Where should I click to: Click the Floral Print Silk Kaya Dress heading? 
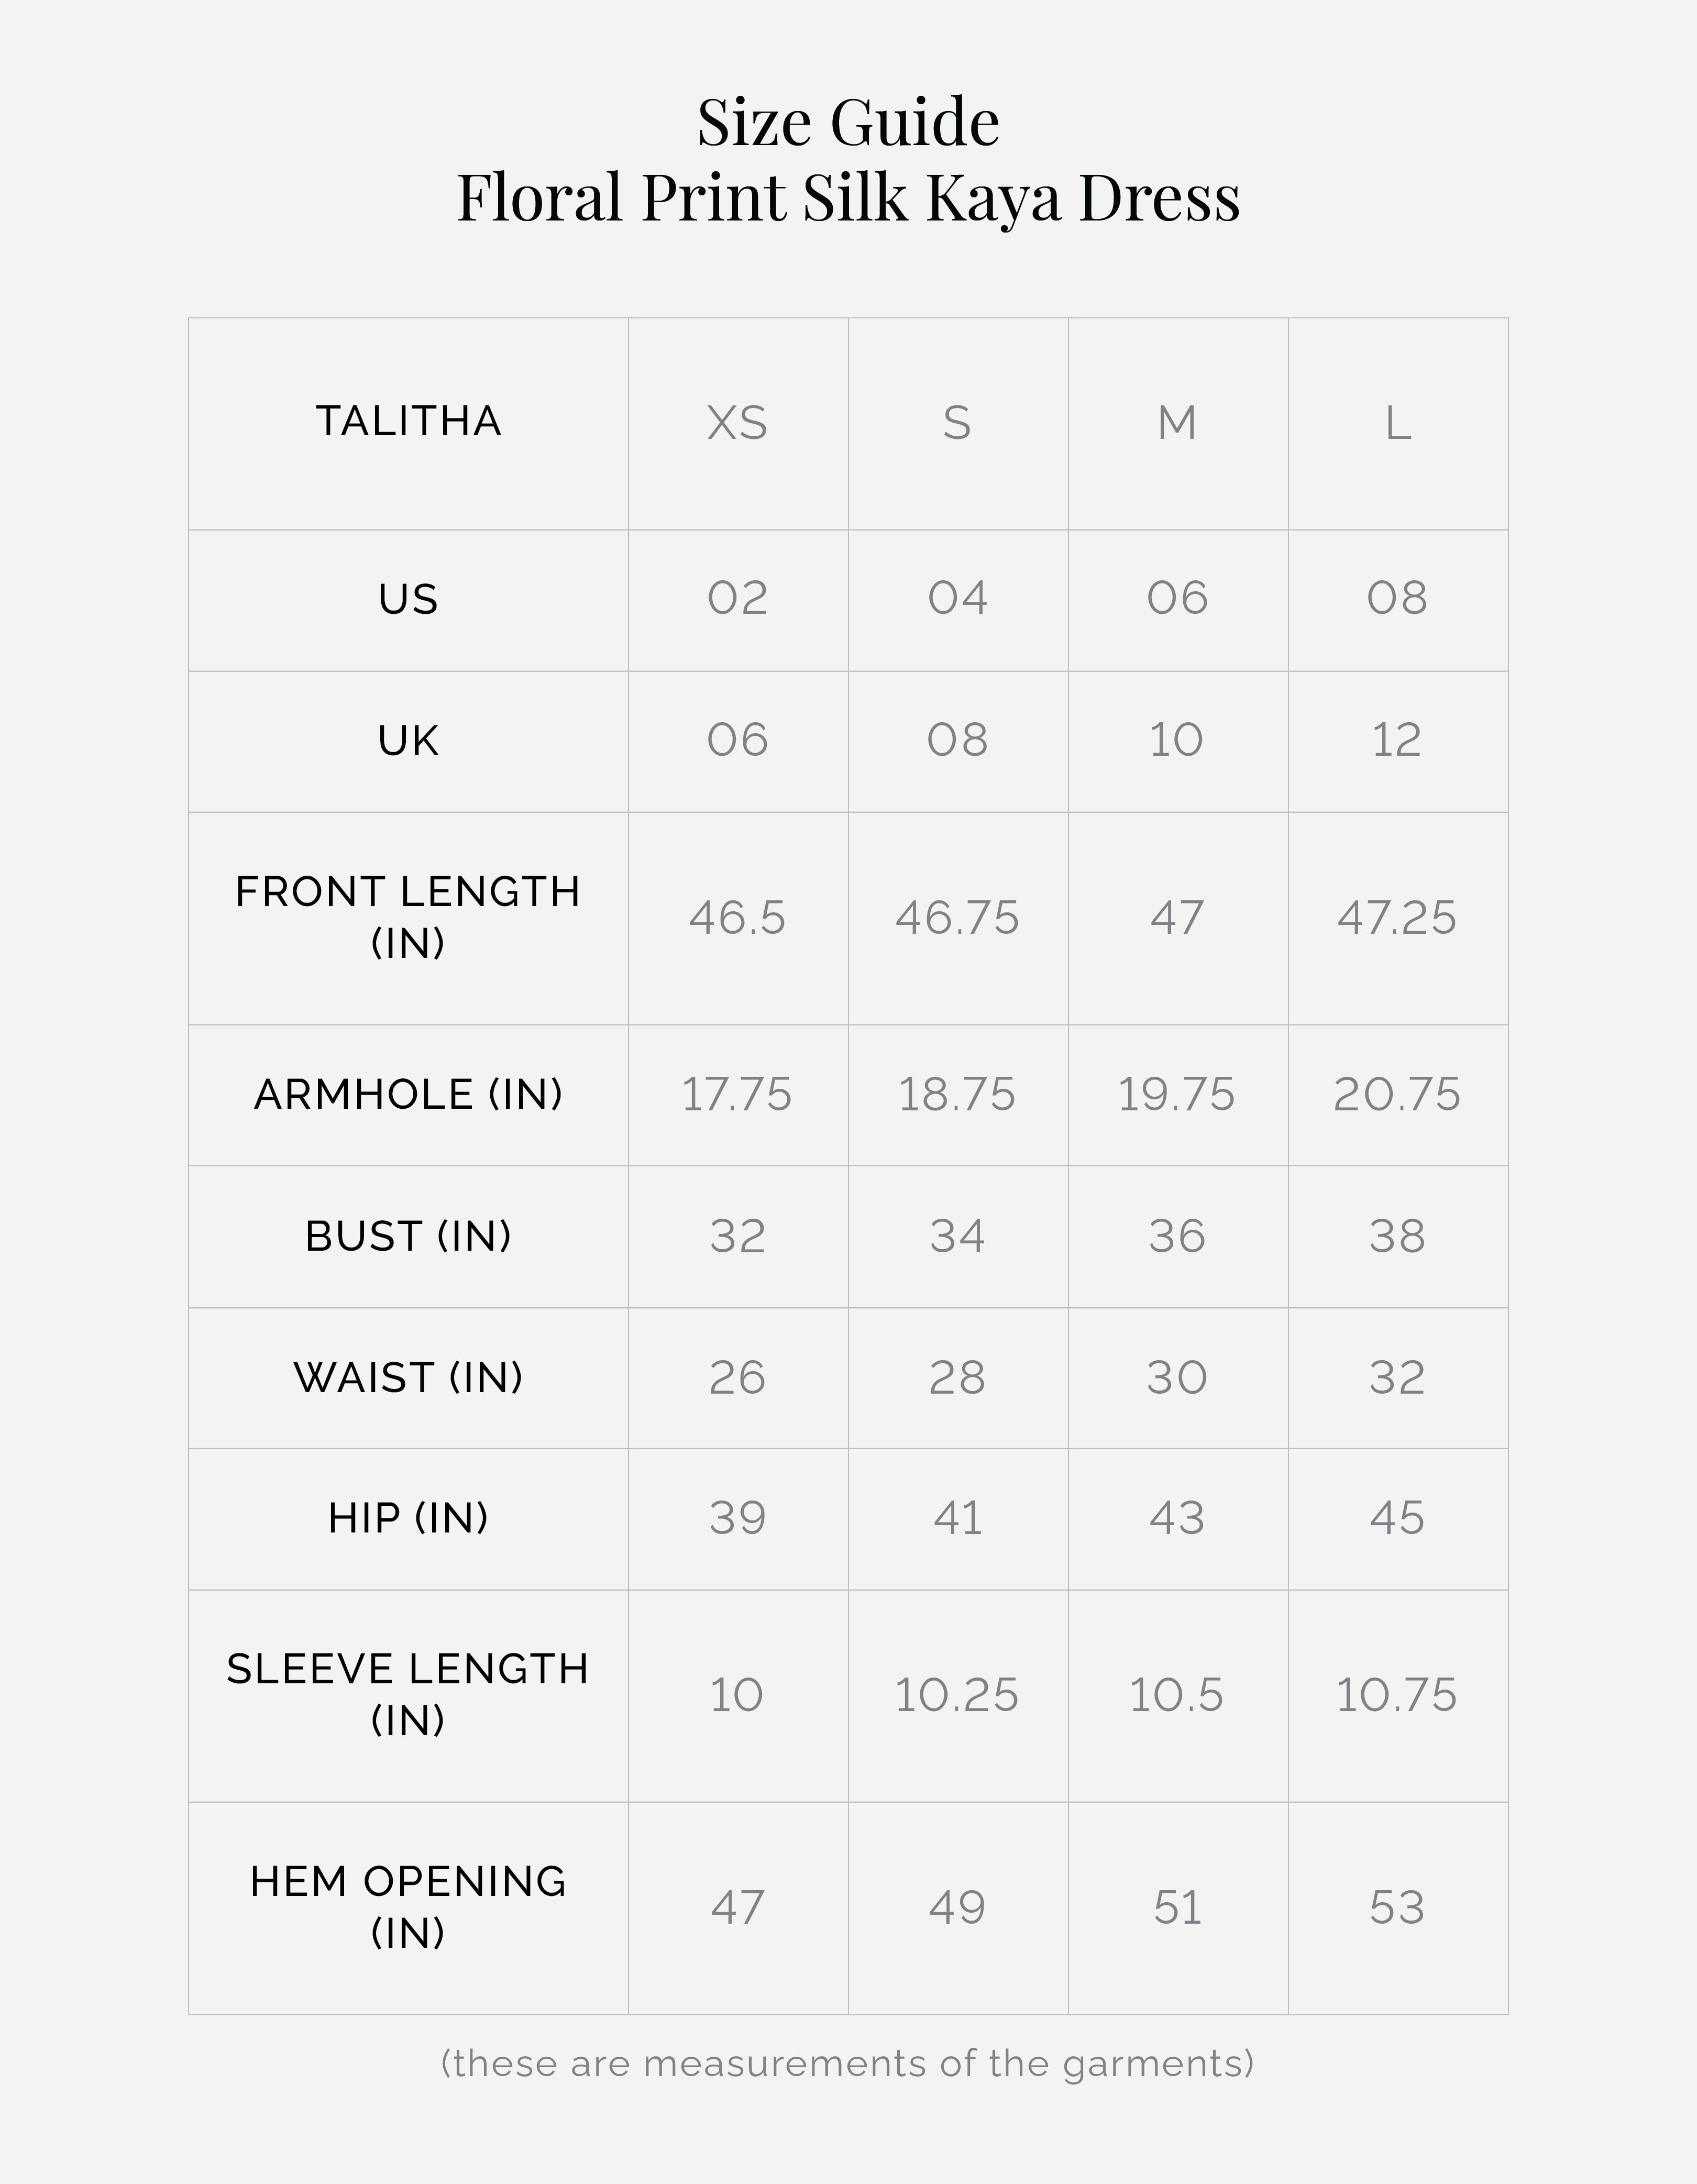pos(848,197)
